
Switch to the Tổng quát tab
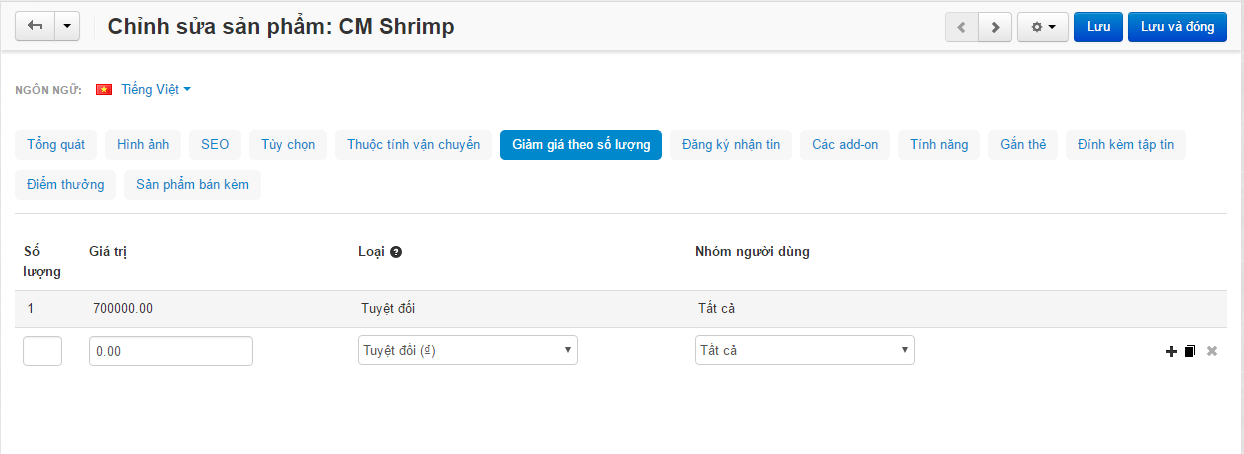point(56,145)
